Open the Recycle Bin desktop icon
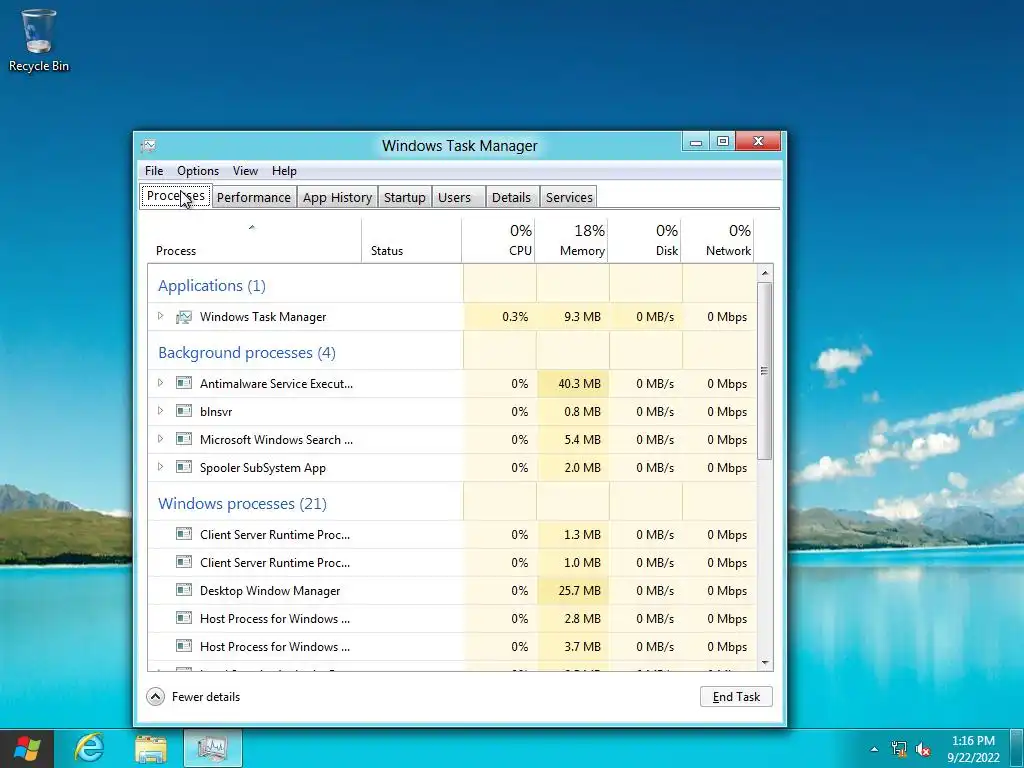Viewport: 1024px width, 768px height. pos(38,40)
